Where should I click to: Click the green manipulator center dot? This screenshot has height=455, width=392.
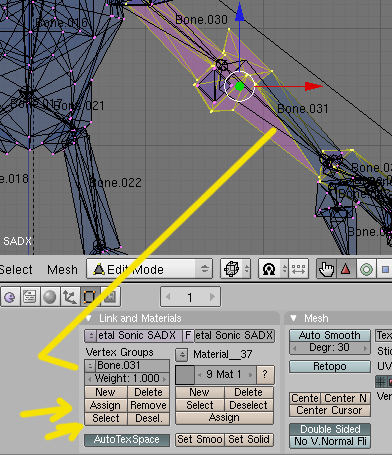coord(239,87)
